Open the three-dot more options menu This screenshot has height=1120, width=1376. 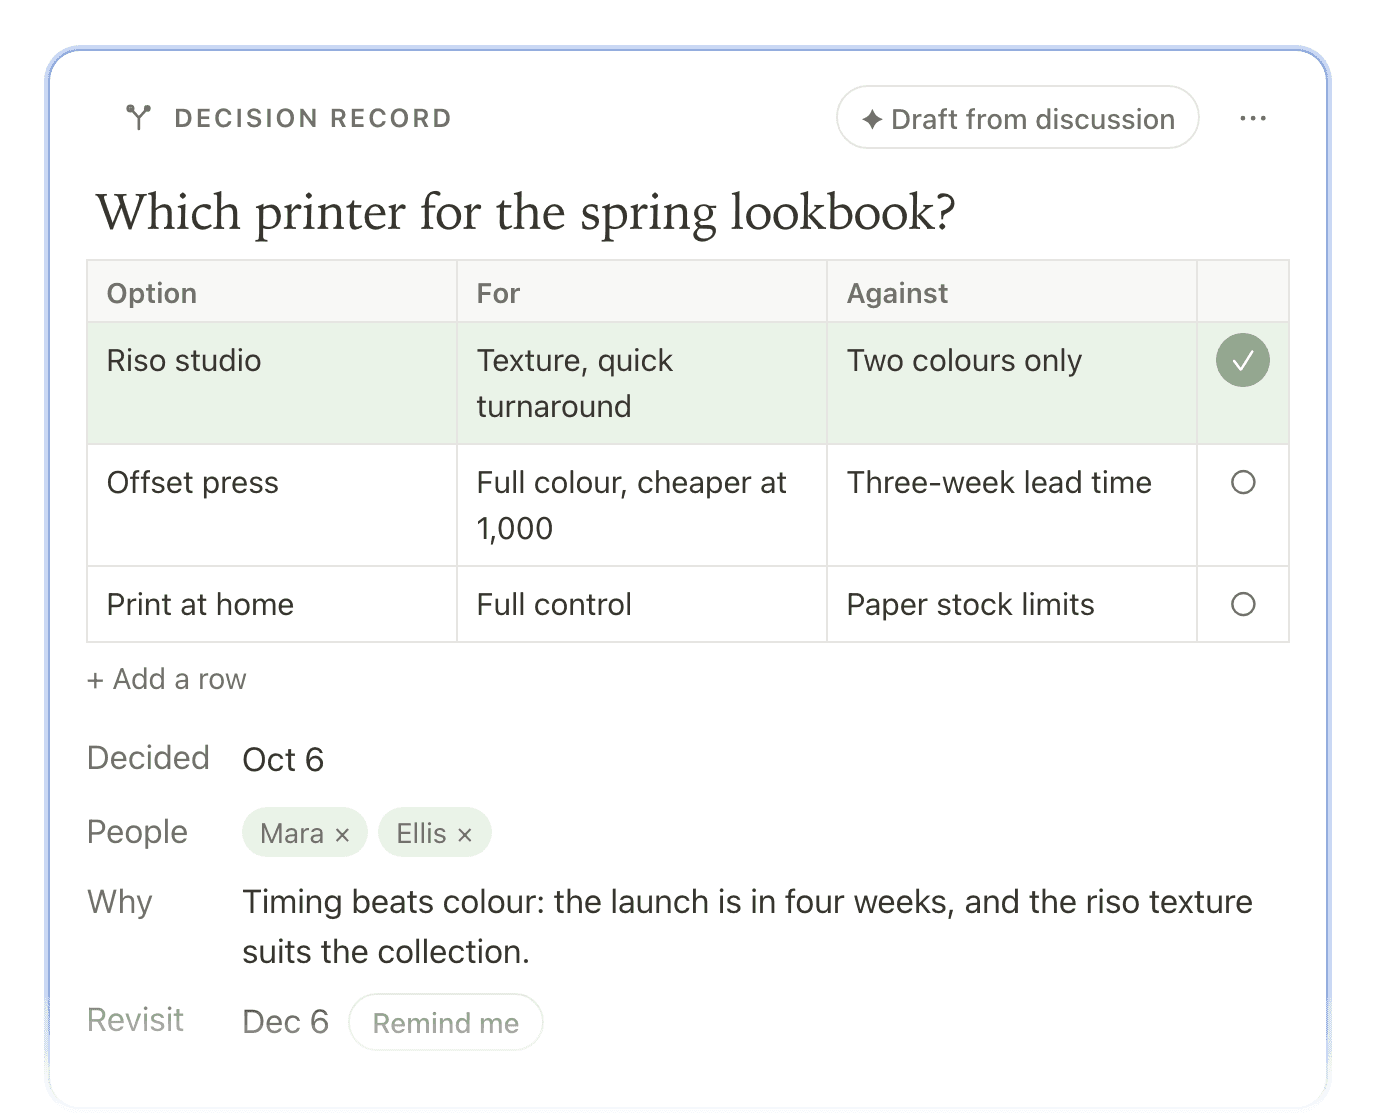1253,118
